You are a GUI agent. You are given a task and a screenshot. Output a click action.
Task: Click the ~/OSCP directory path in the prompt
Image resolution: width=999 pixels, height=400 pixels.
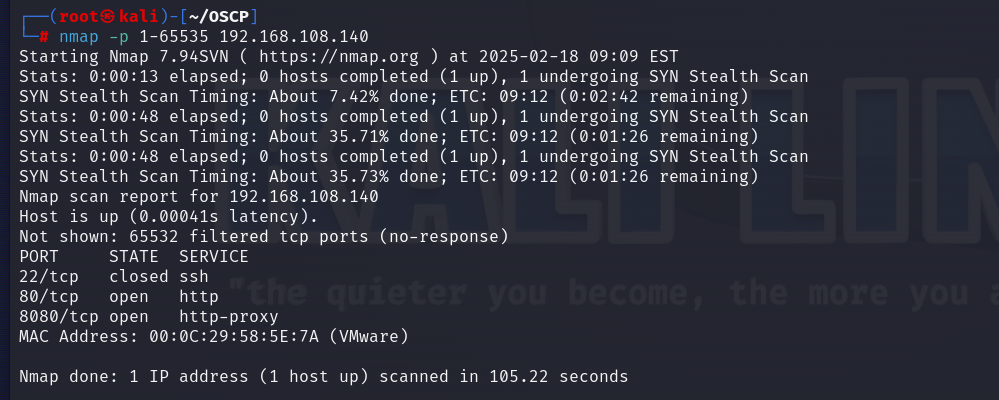(x=217, y=16)
